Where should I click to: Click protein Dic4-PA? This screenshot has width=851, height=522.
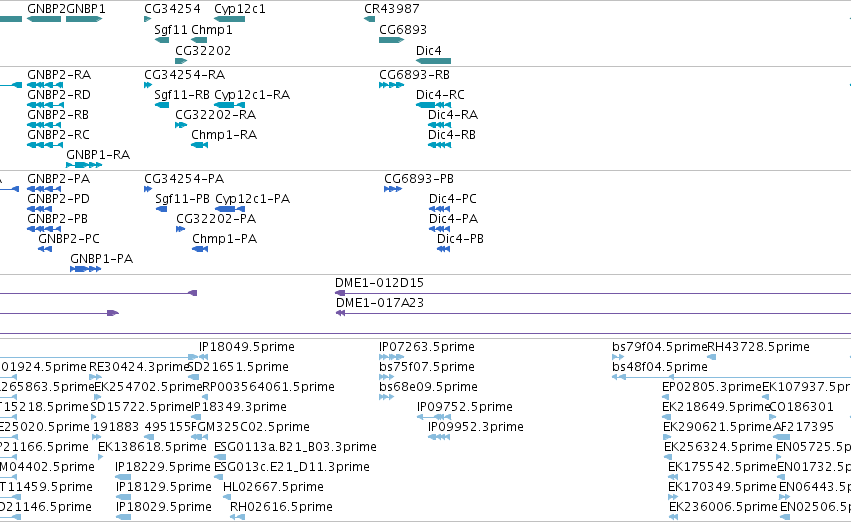tap(454, 219)
